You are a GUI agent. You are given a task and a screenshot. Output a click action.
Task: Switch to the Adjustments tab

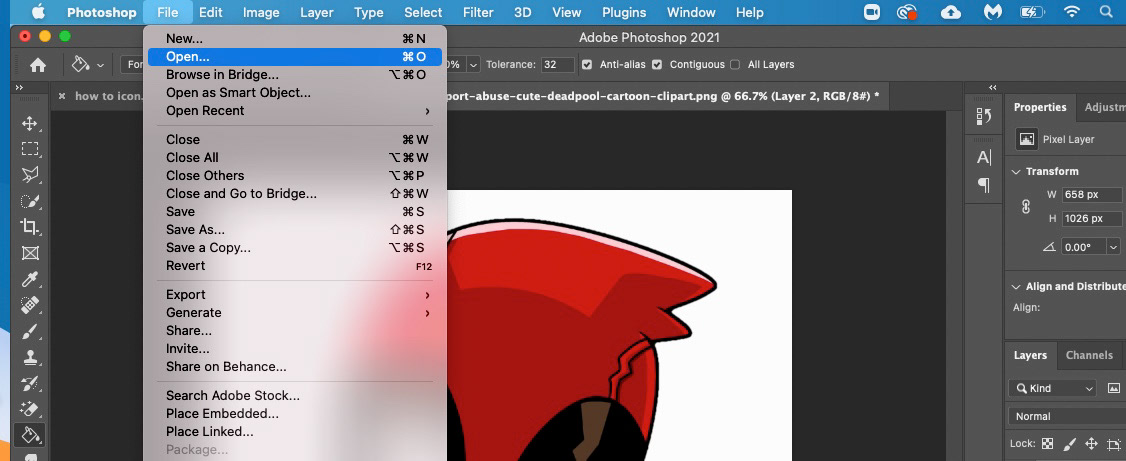pos(1104,107)
